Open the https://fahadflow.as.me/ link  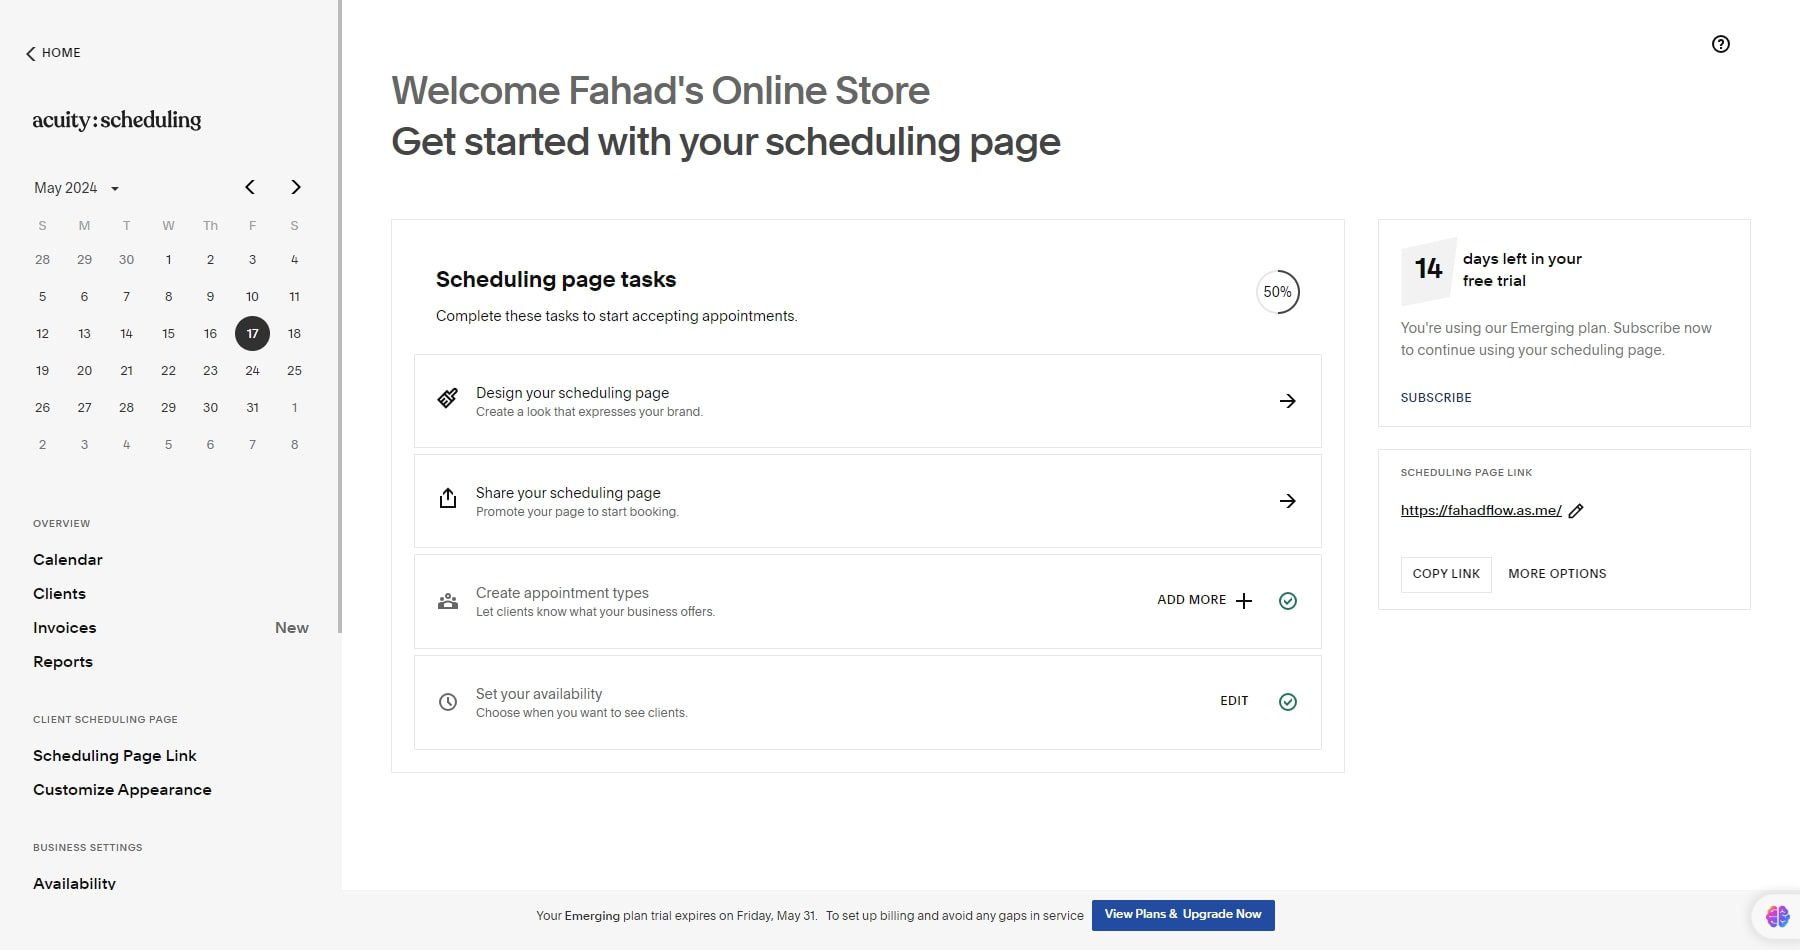click(1480, 510)
